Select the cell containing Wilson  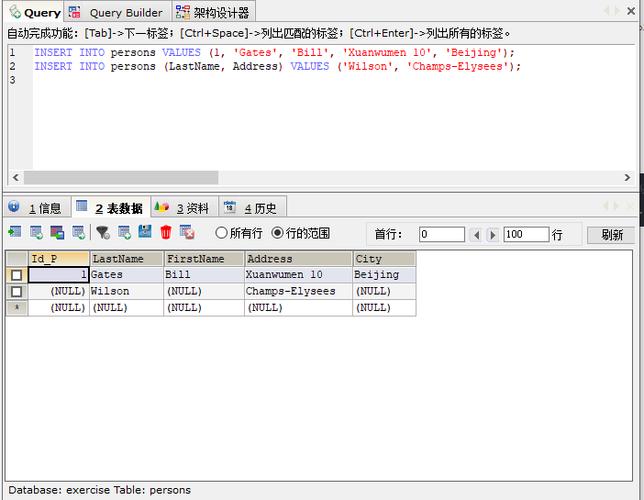click(x=126, y=291)
